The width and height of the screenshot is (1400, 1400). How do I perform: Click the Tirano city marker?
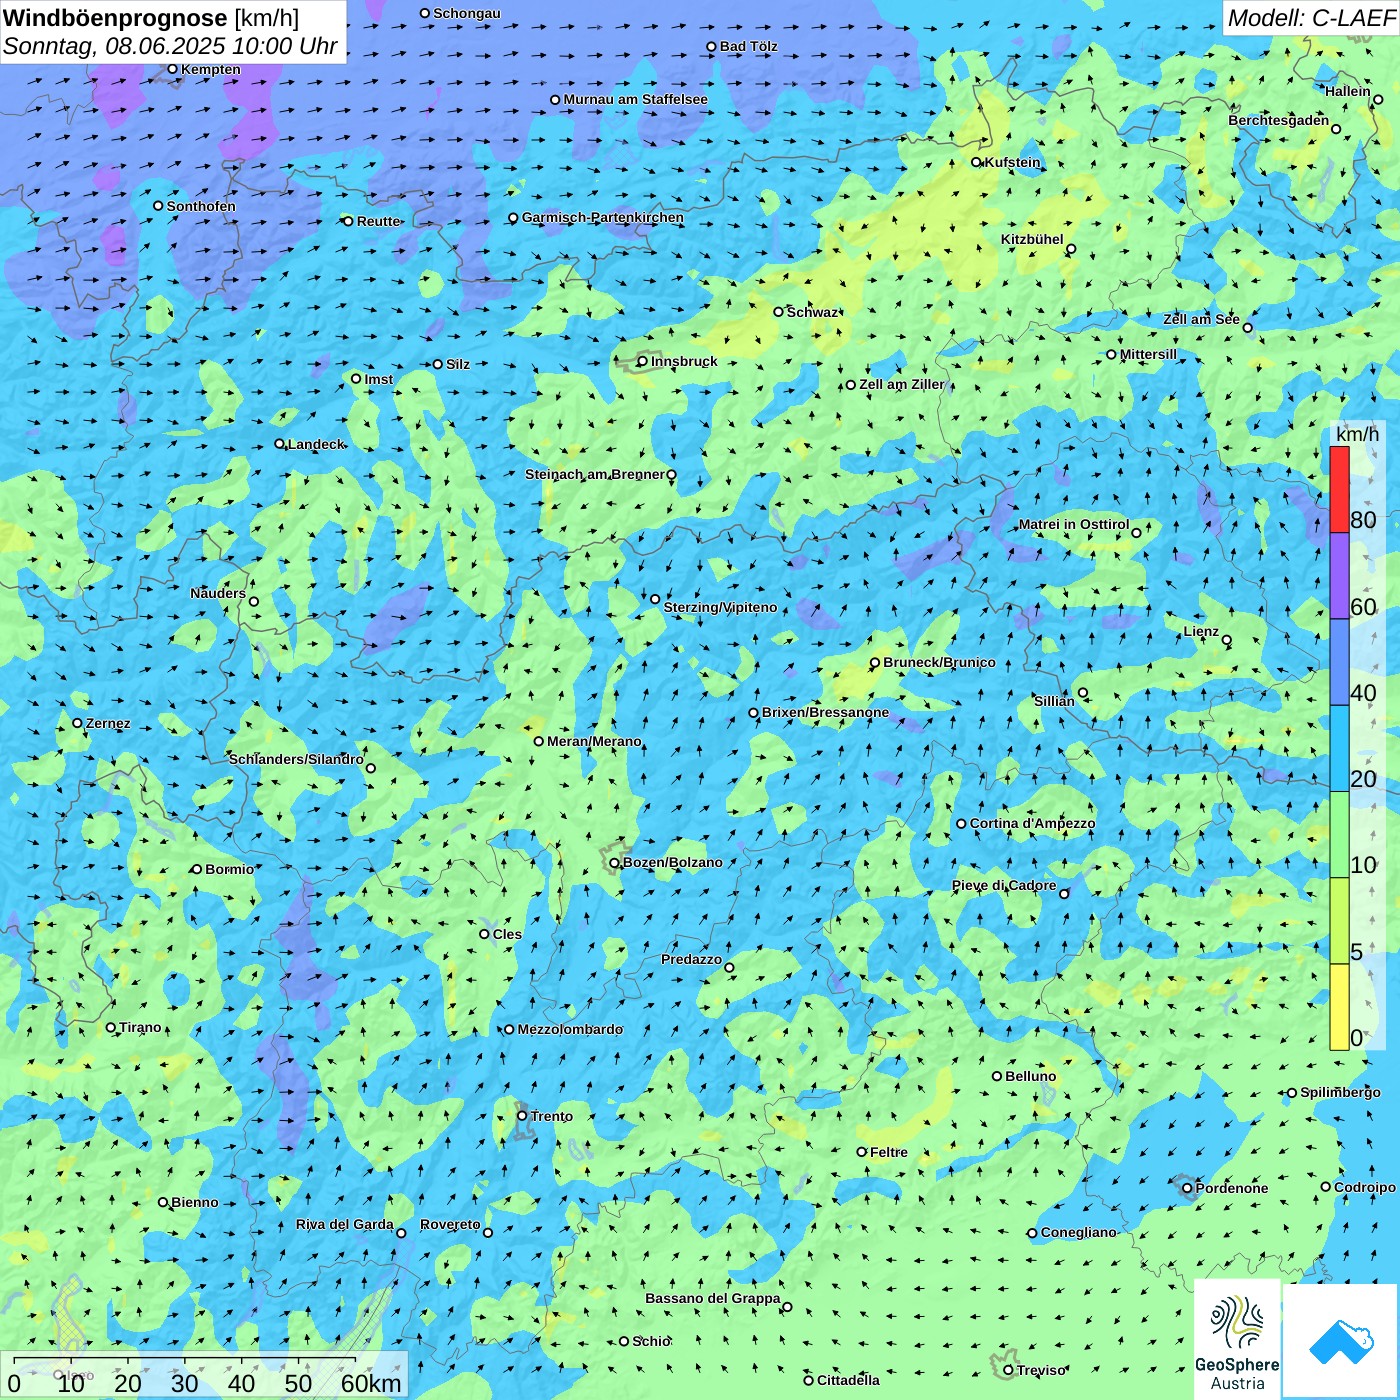point(111,1027)
